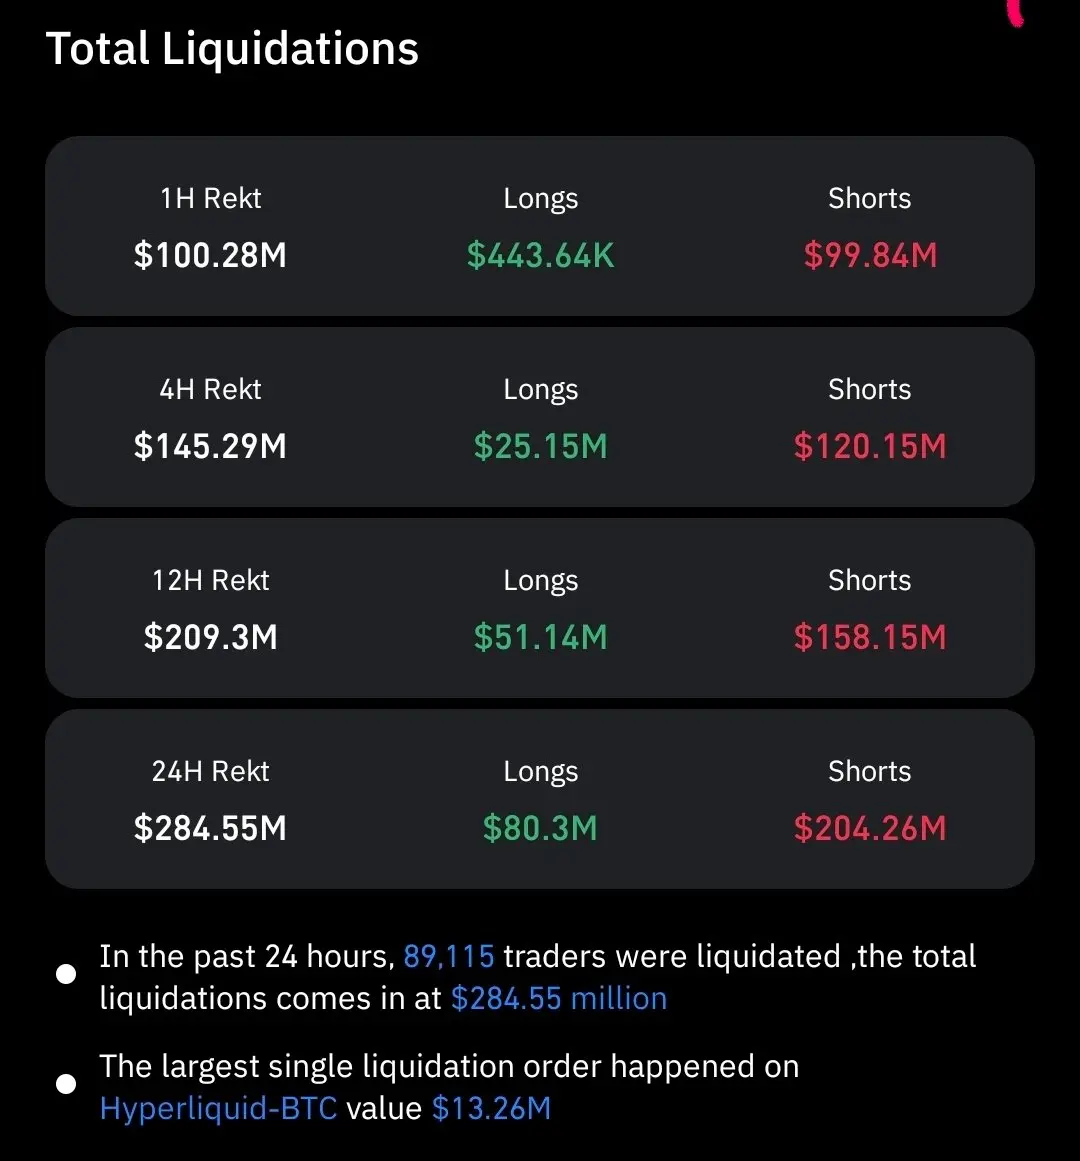This screenshot has width=1080, height=1161.
Task: Select the $13.26M largest liquidation value
Action: coord(491,1108)
